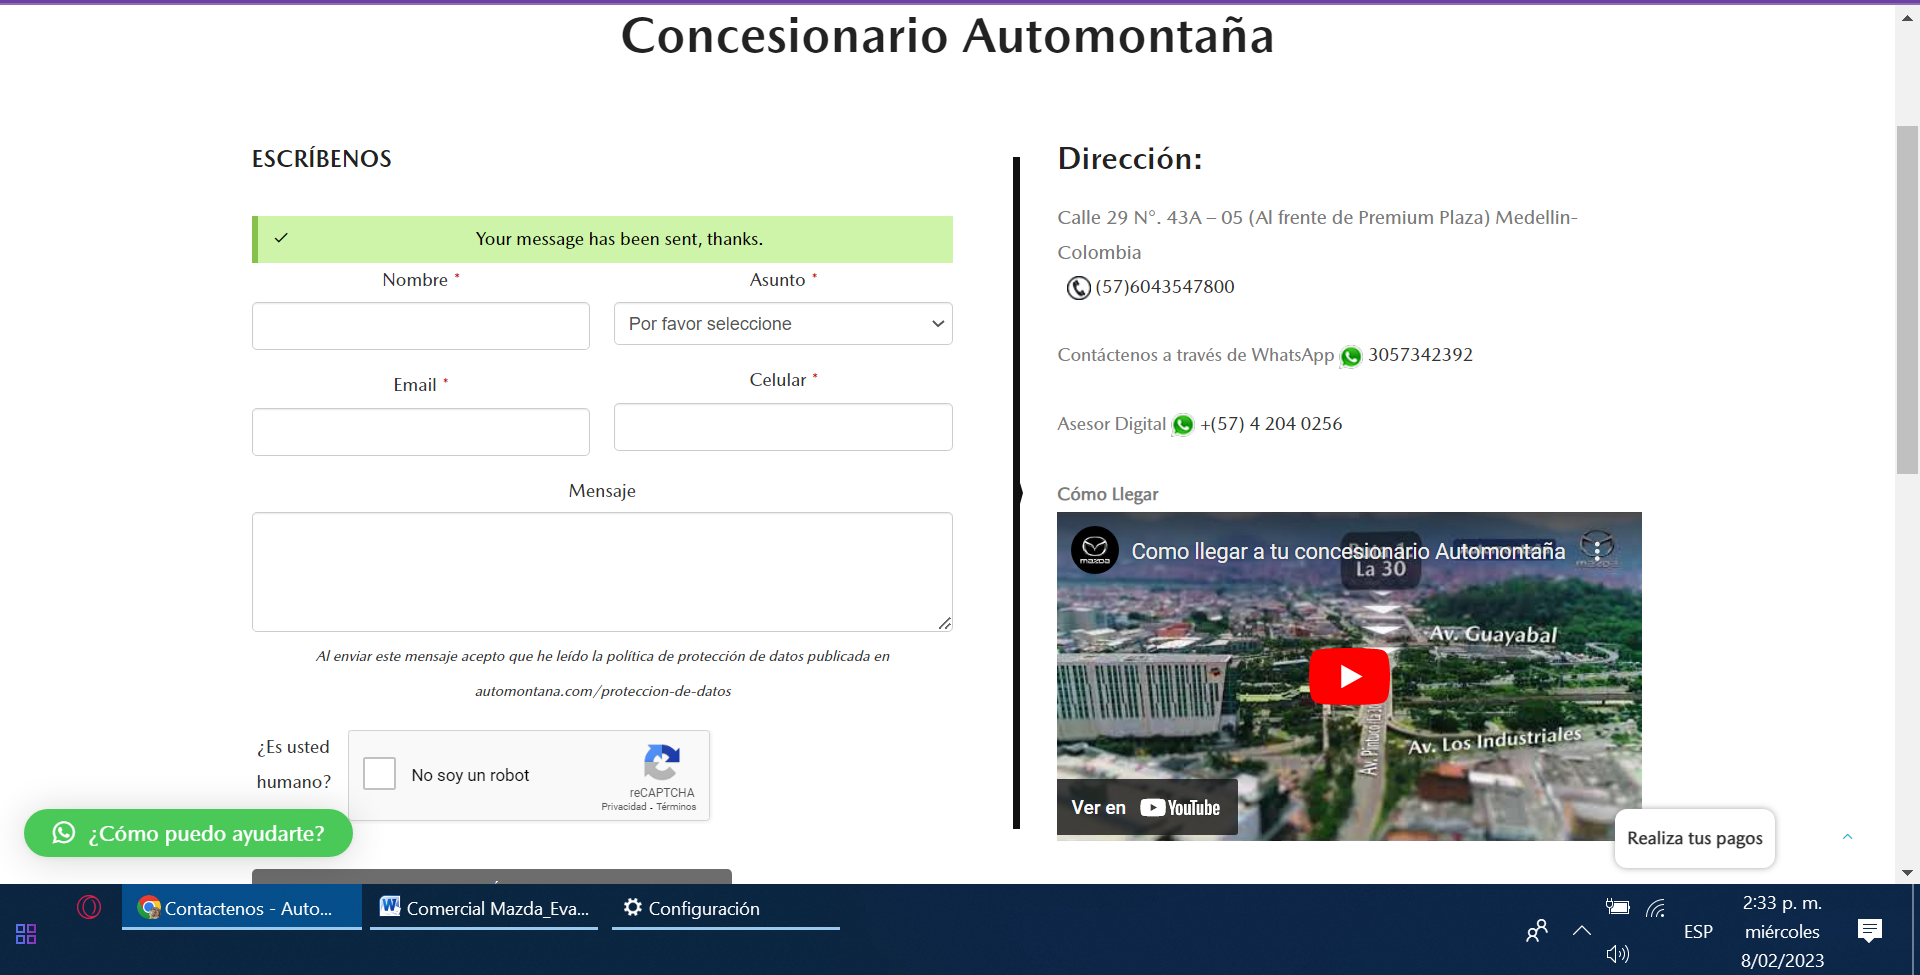The width and height of the screenshot is (1920, 975).
Task: Open the notification center icon
Action: coord(1869,931)
